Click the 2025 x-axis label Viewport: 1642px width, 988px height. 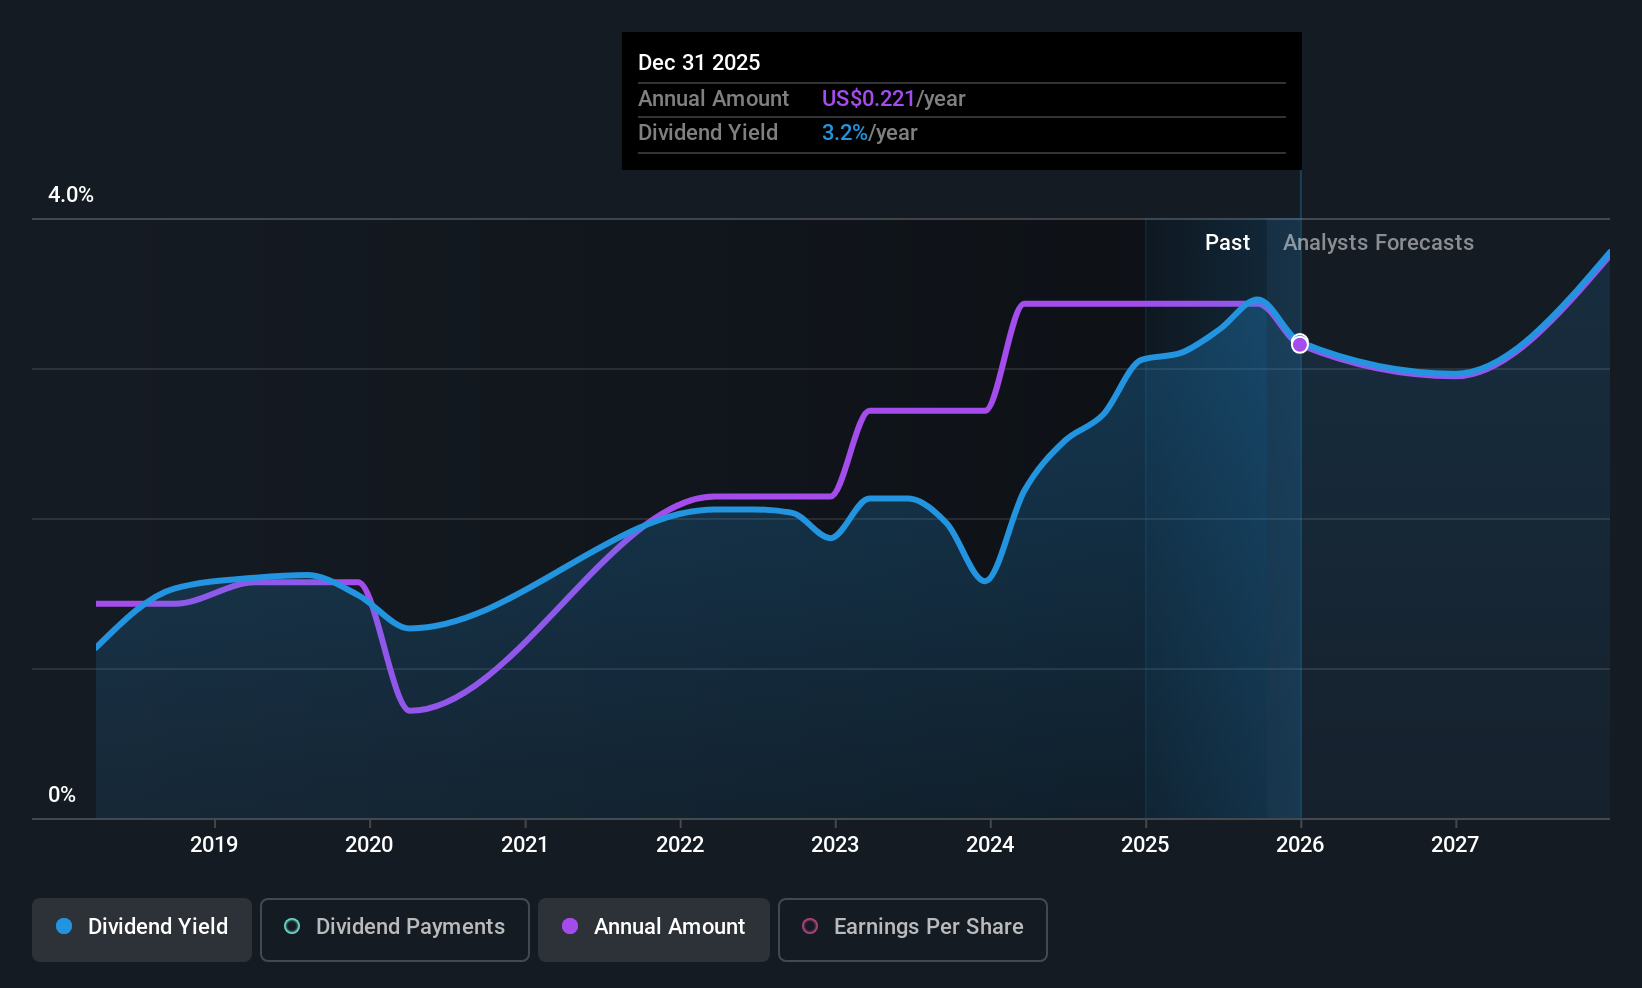(x=1145, y=844)
